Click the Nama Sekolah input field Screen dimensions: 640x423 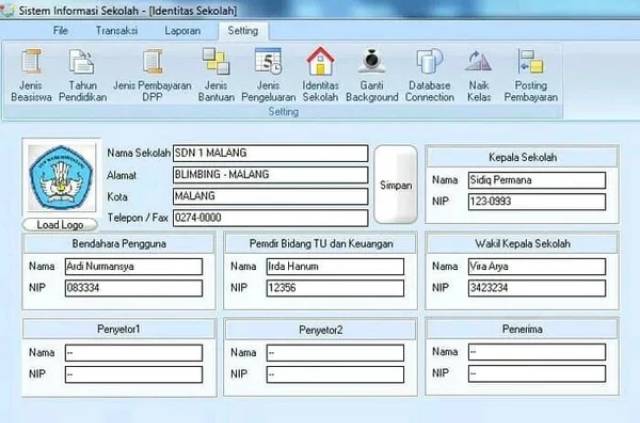[269, 153]
